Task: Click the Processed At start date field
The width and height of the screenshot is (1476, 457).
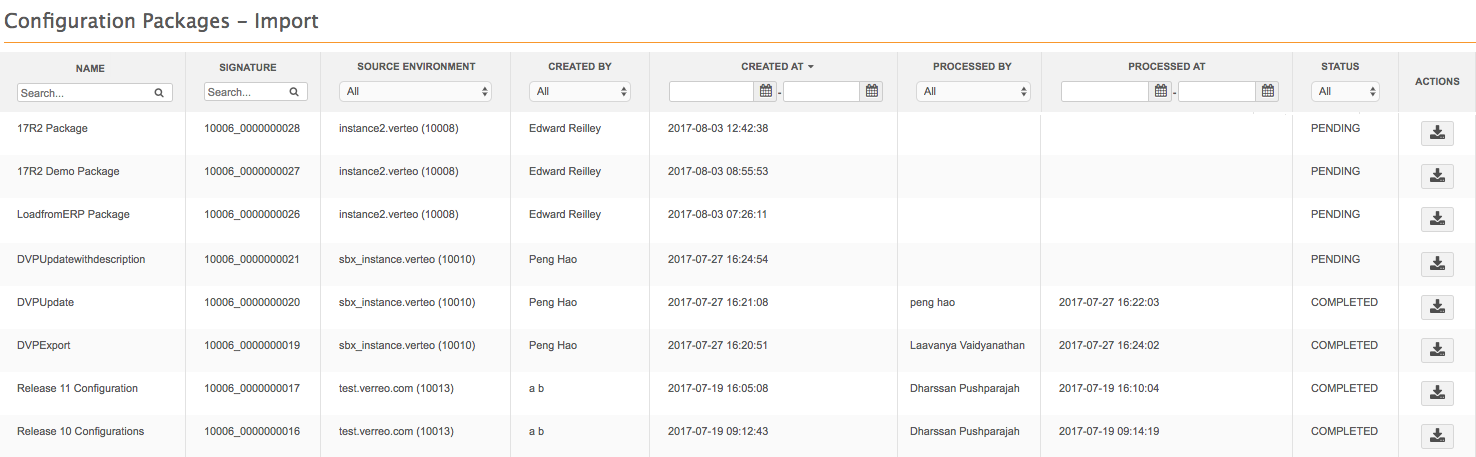Action: click(x=1105, y=91)
